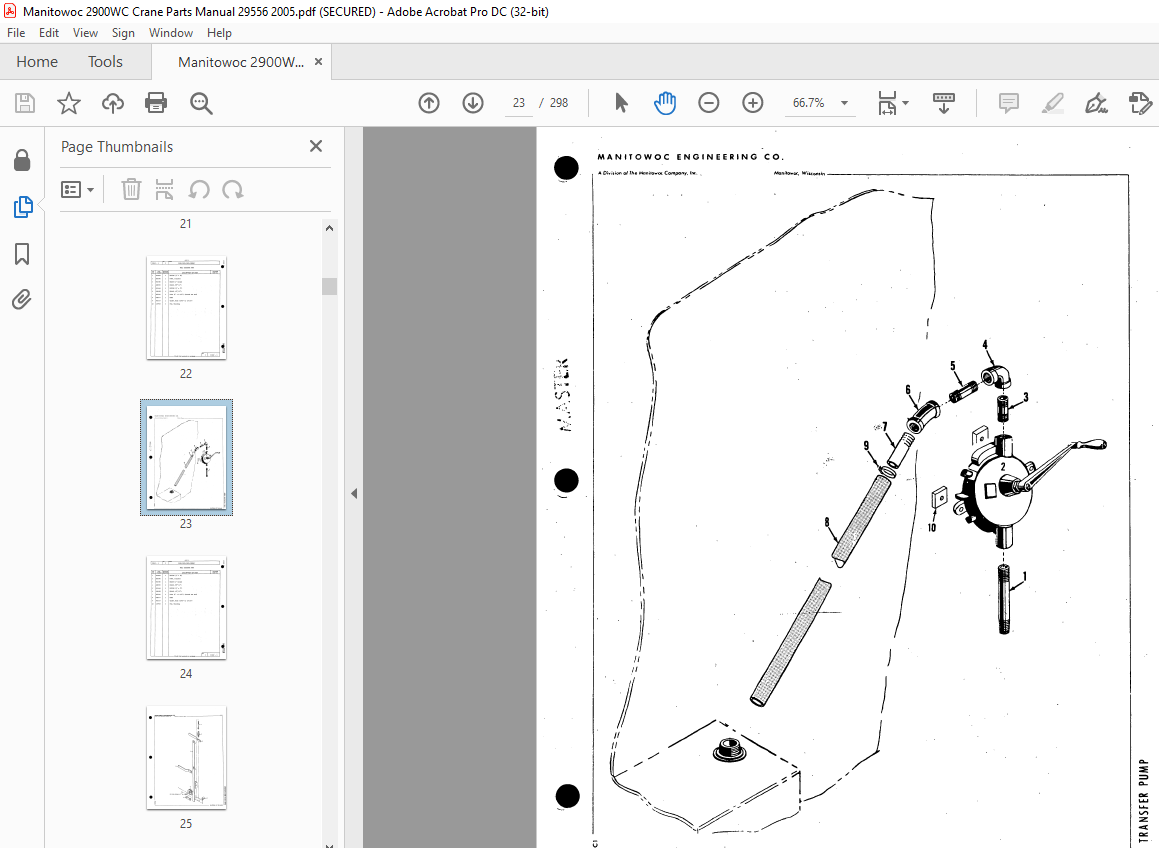Screen dimensions: 1159x848
Task: Zoom in with plus button
Action: point(752,103)
